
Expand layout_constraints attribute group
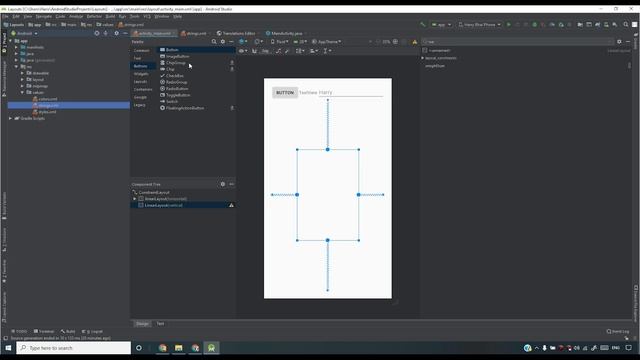click(423, 58)
